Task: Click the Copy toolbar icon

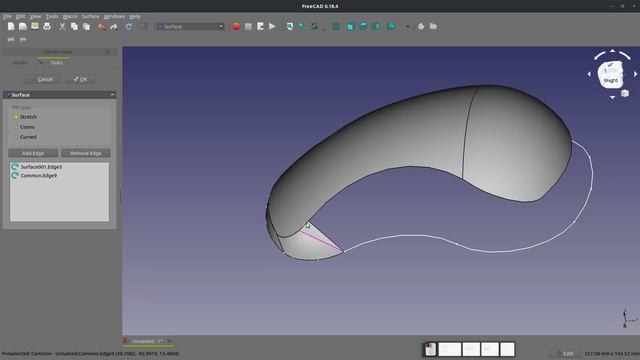Action: [x=74, y=27]
